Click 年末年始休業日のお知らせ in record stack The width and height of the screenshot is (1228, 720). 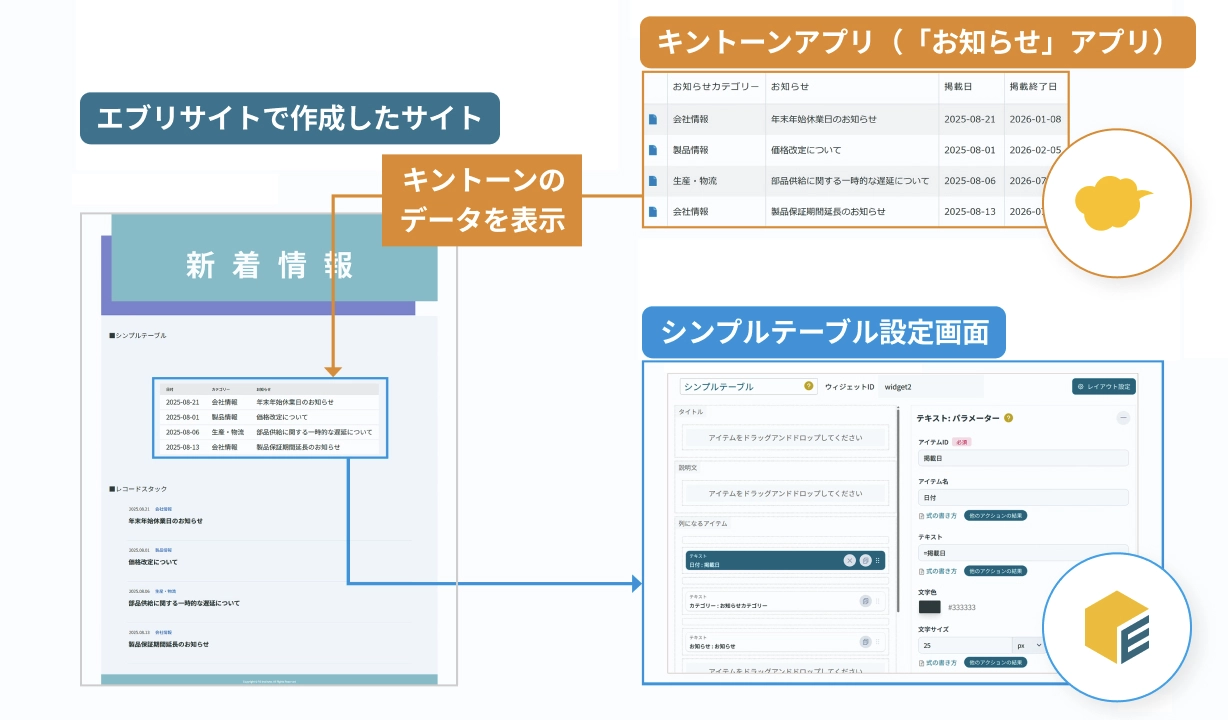tap(165, 521)
